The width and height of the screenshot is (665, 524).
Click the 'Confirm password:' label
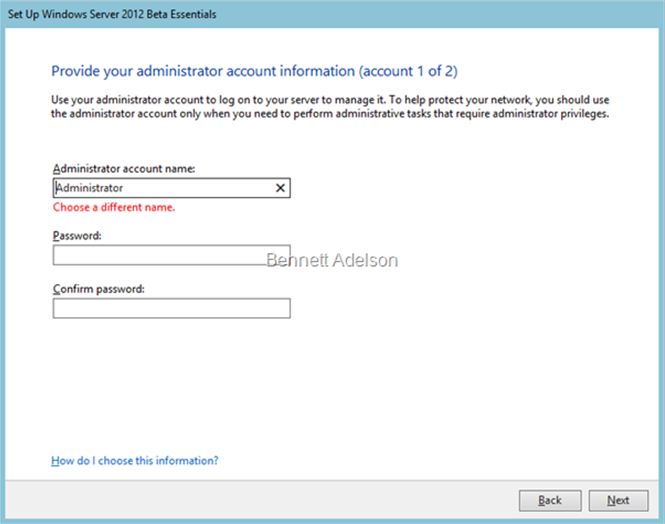[99, 288]
